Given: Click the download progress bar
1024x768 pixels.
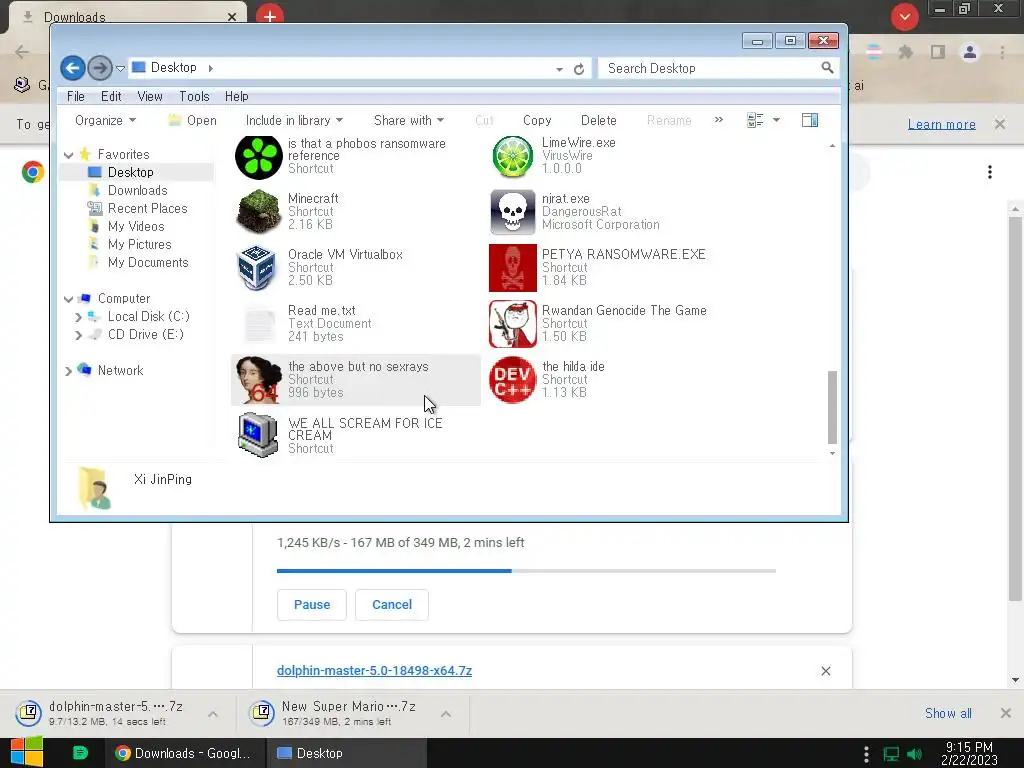Looking at the screenshot, I should tap(526, 571).
